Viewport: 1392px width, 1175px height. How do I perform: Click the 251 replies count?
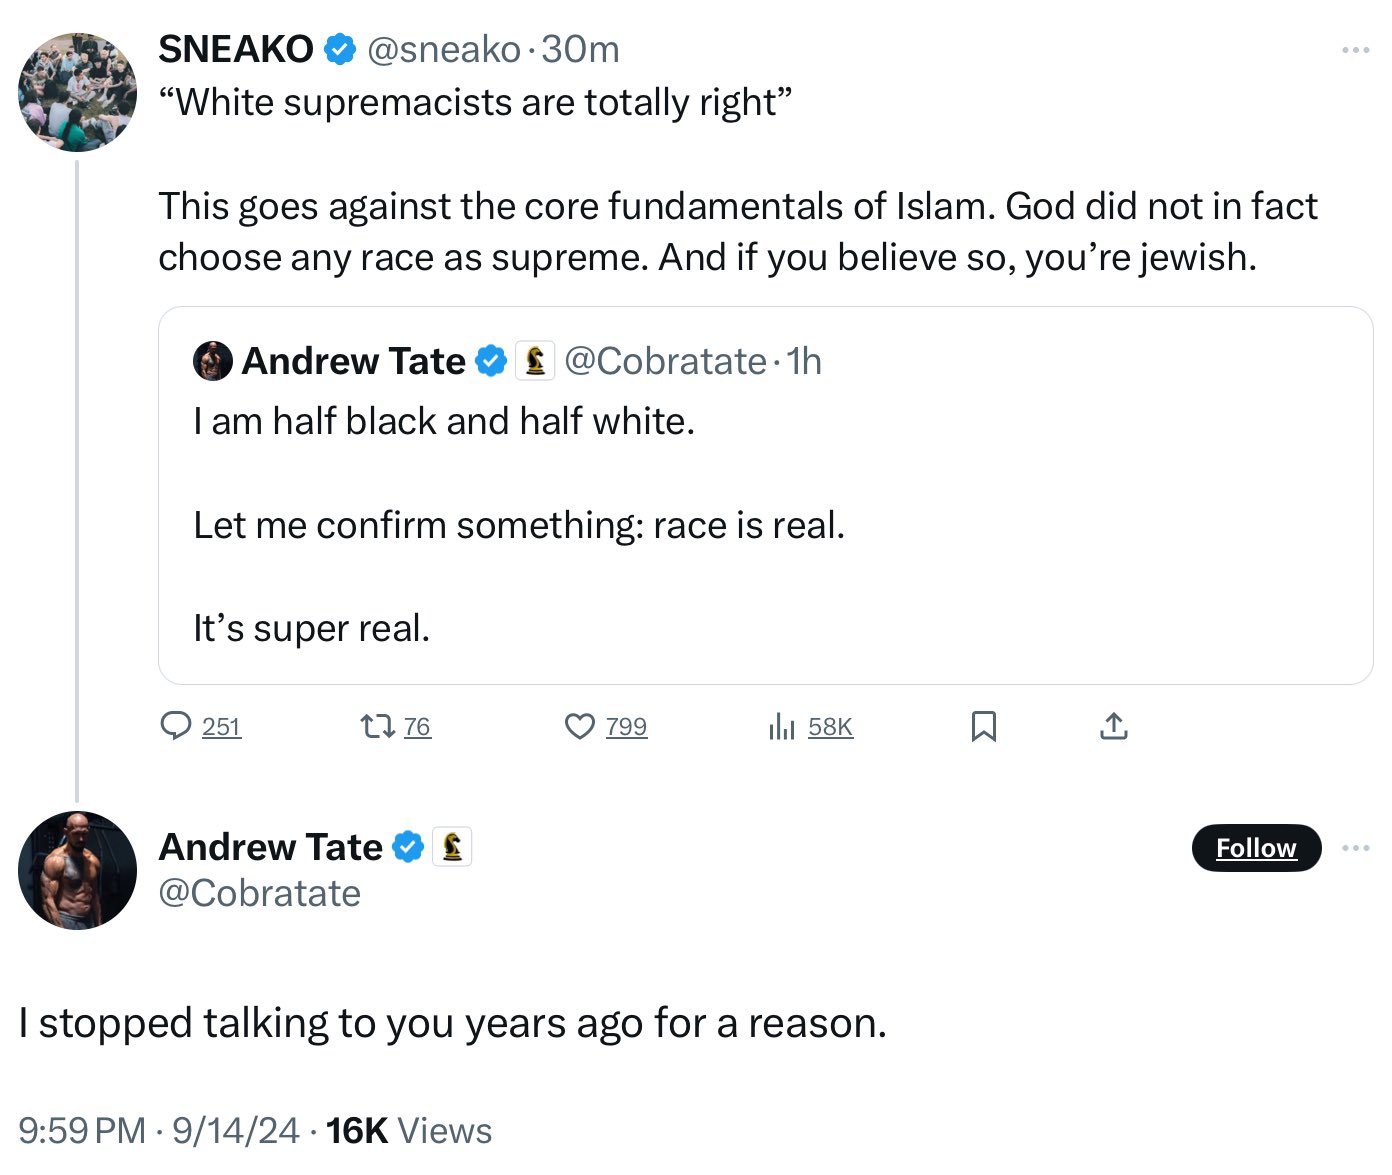pos(221,727)
